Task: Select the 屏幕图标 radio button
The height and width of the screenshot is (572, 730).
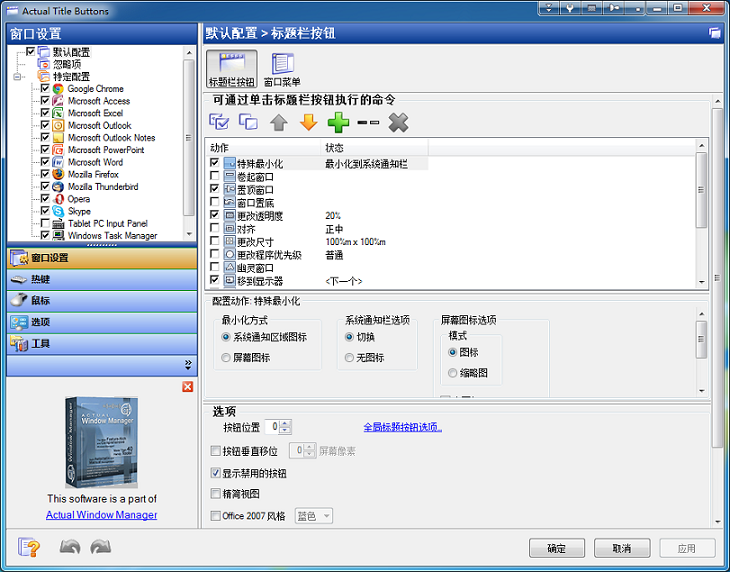Action: click(x=226, y=357)
